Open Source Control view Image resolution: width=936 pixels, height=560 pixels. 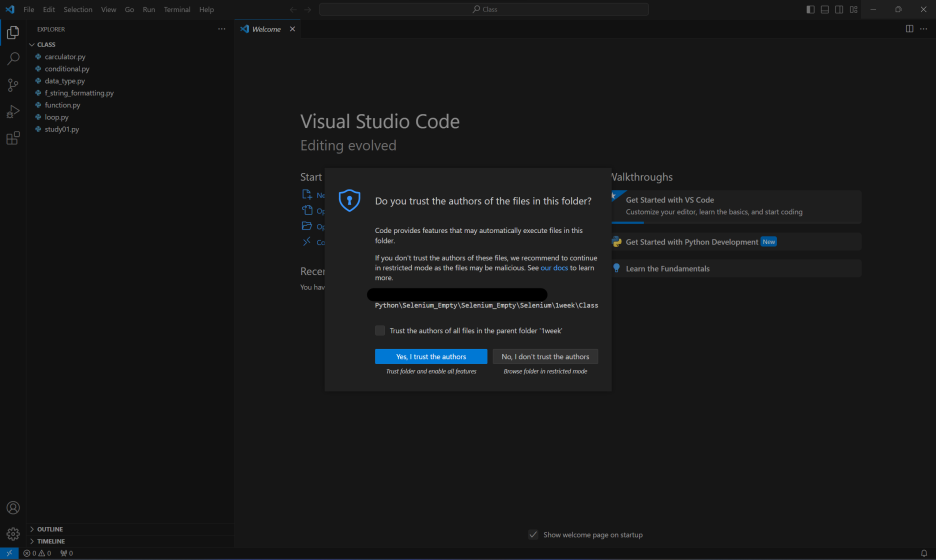click(x=13, y=85)
